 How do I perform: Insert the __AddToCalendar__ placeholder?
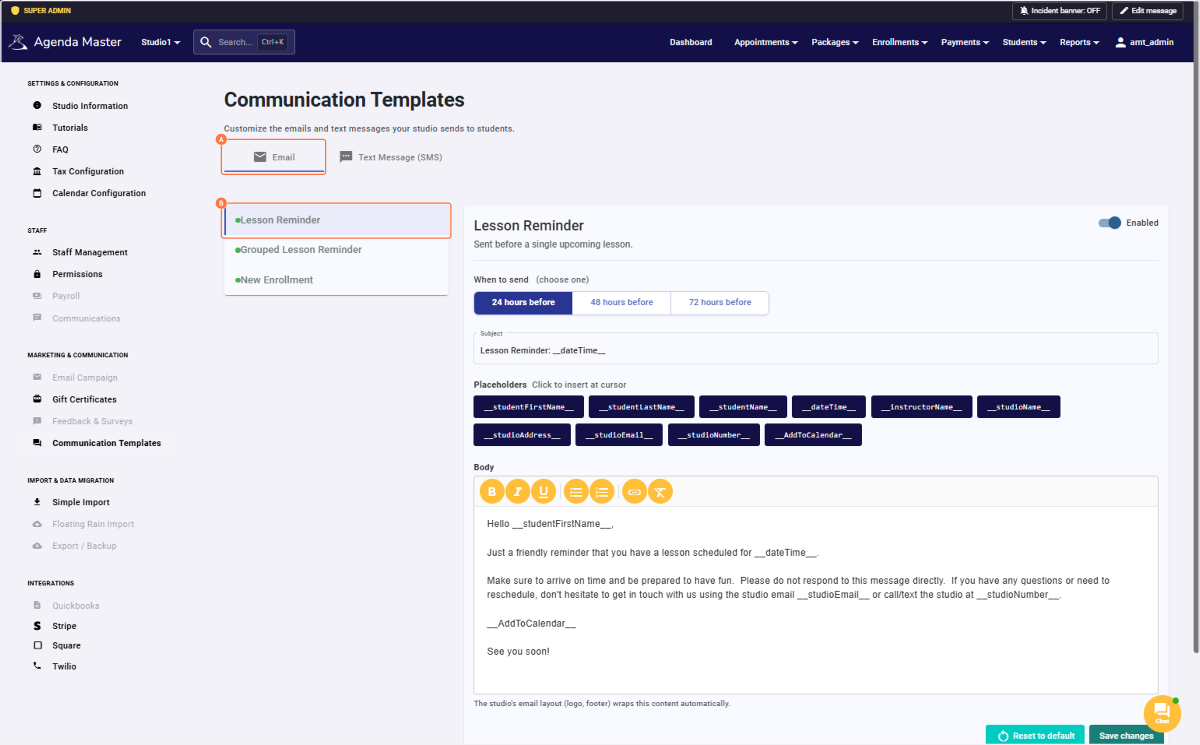pos(813,435)
